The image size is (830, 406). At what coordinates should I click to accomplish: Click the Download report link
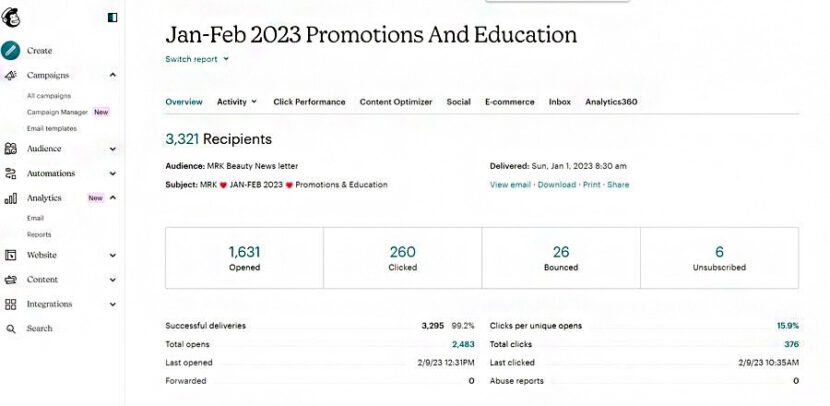pos(557,185)
